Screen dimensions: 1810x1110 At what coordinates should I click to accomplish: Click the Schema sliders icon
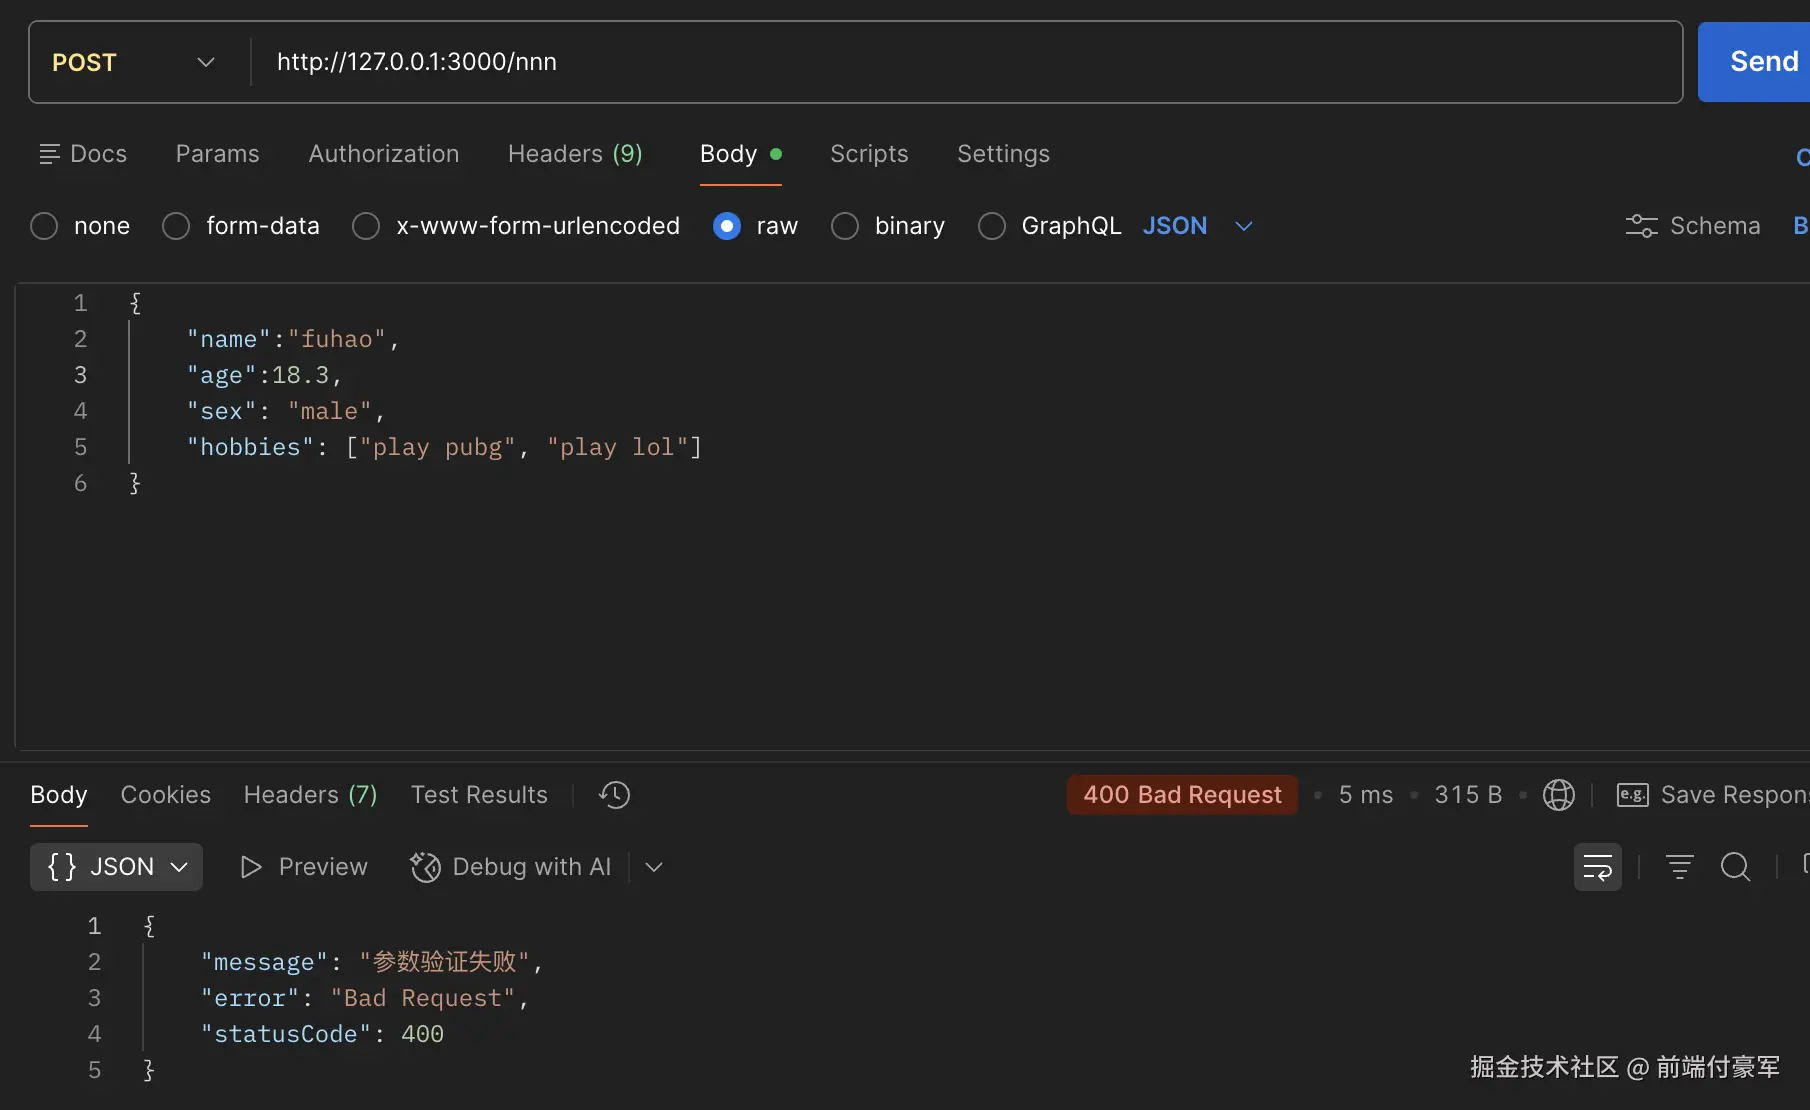(x=1641, y=226)
